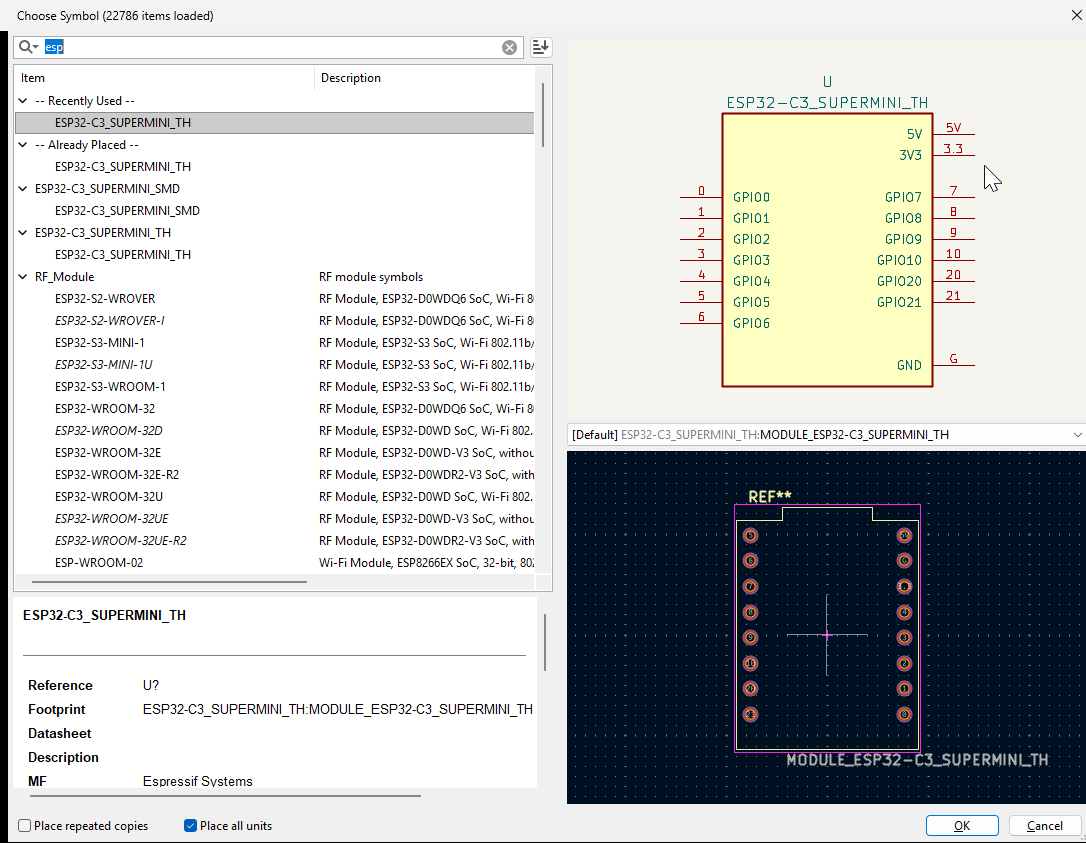This screenshot has width=1086, height=843.
Task: Select ESP-WROOM-02 from the list
Action: point(99,563)
